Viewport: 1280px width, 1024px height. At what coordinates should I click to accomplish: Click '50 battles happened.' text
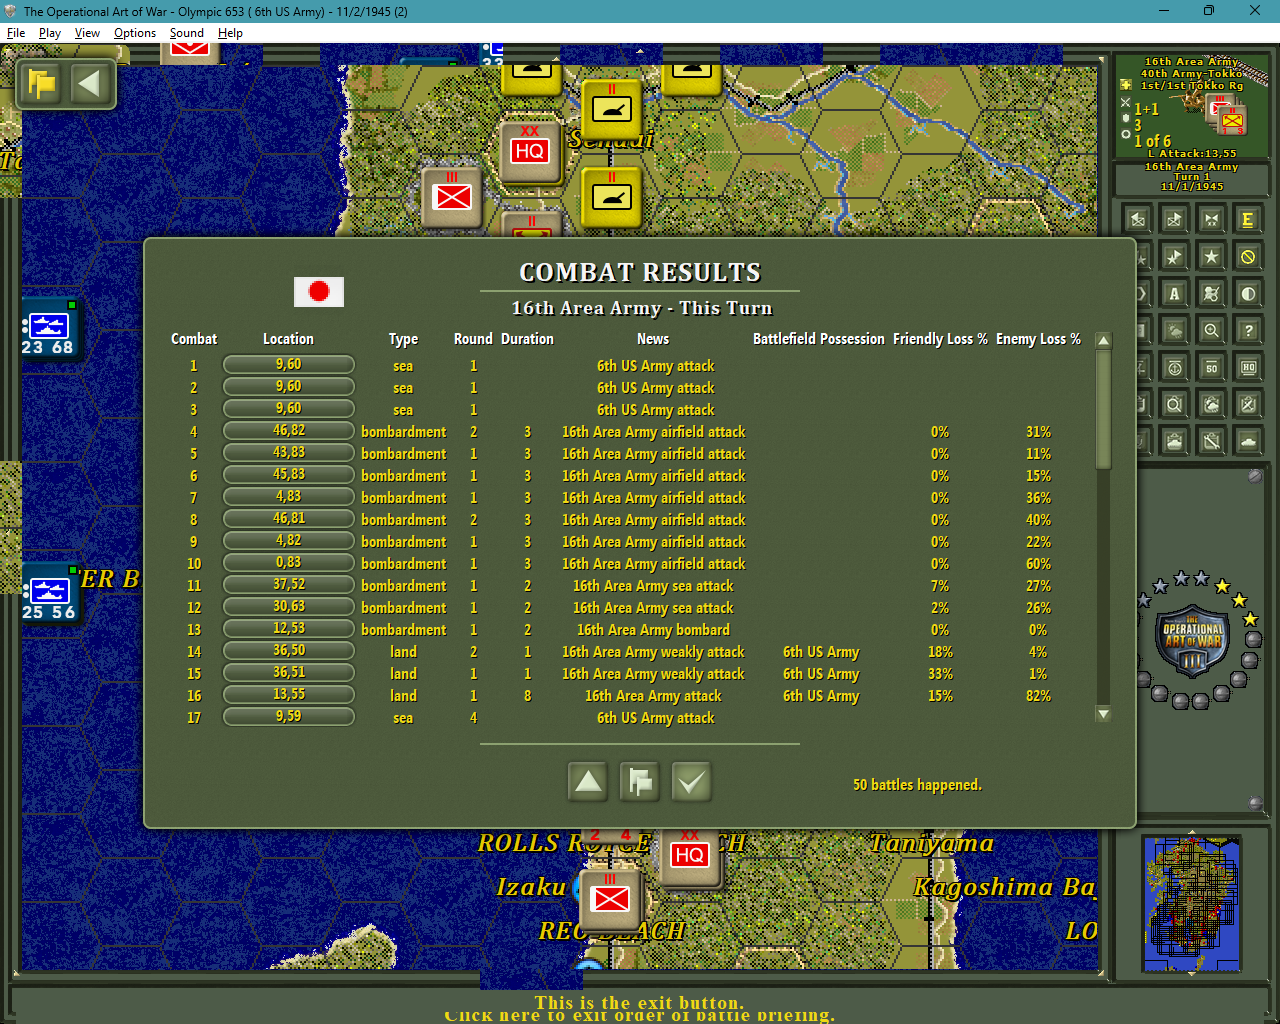[x=917, y=785]
